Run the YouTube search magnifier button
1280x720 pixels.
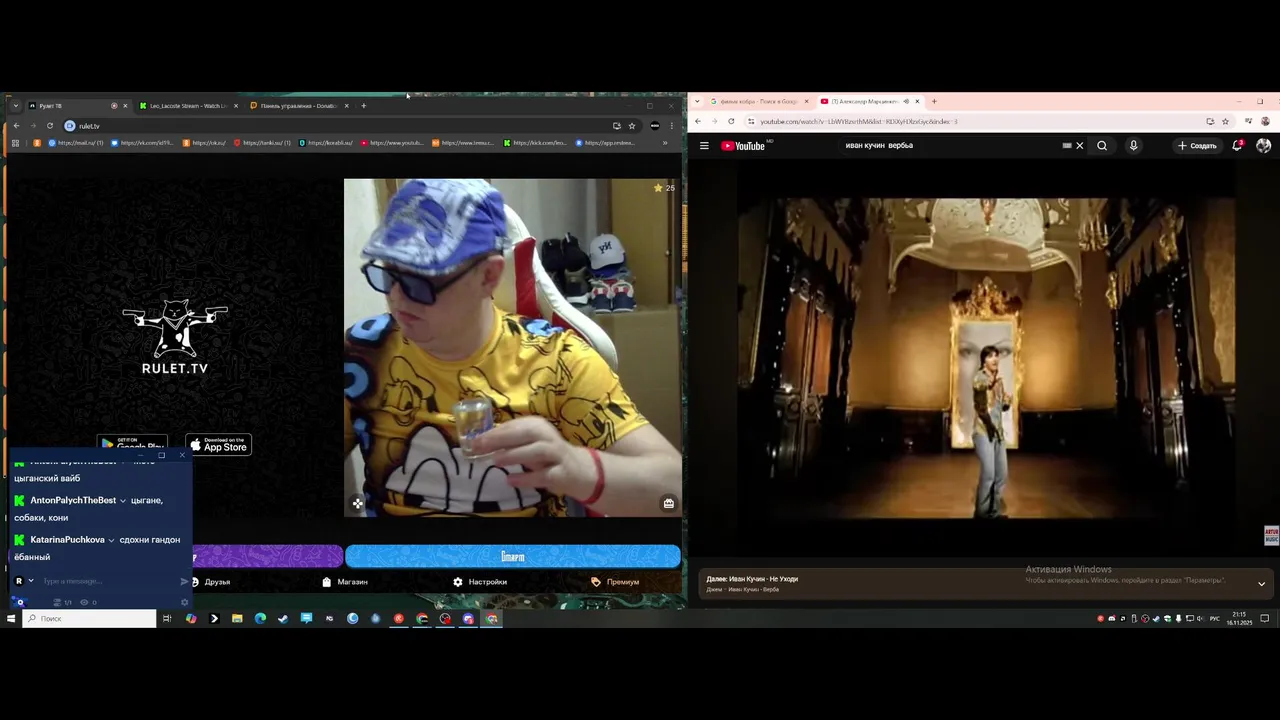[1102, 145]
